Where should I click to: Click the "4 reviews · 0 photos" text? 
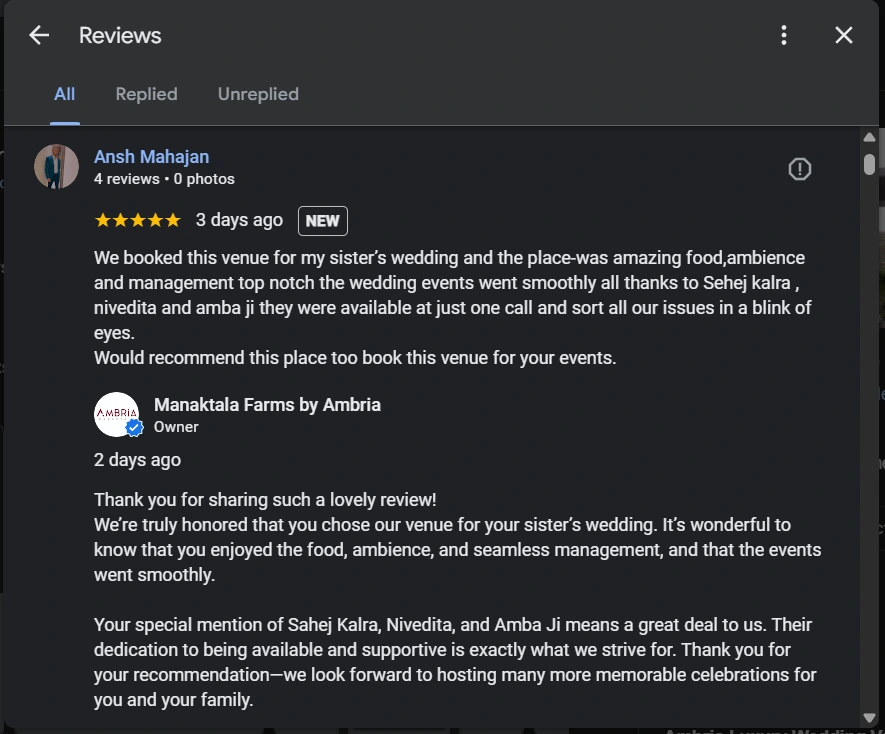[164, 179]
